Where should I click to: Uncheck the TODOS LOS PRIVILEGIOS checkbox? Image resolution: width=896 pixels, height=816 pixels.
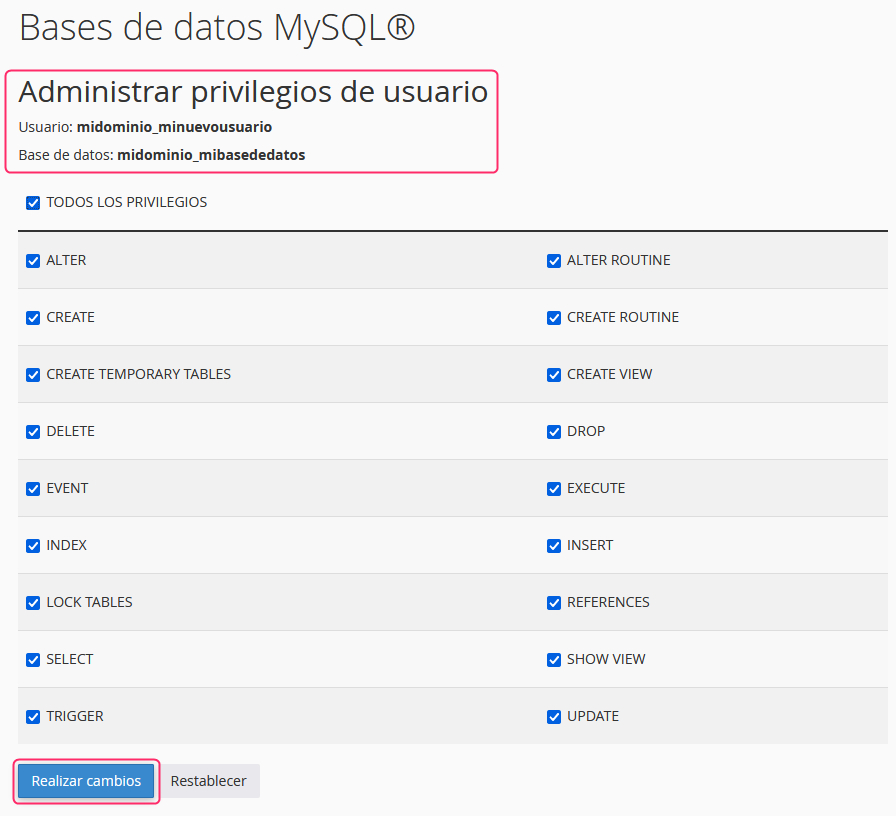33,203
